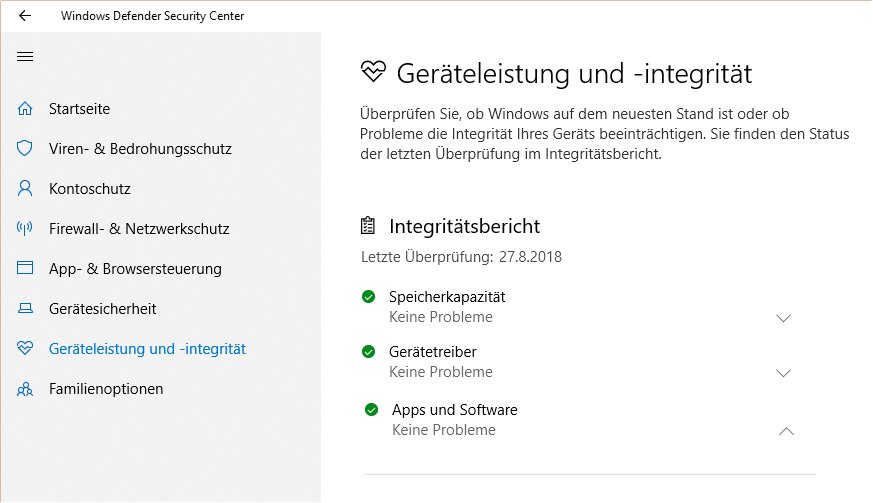Click the Gerätesicherheit laptop icon

pos(25,308)
